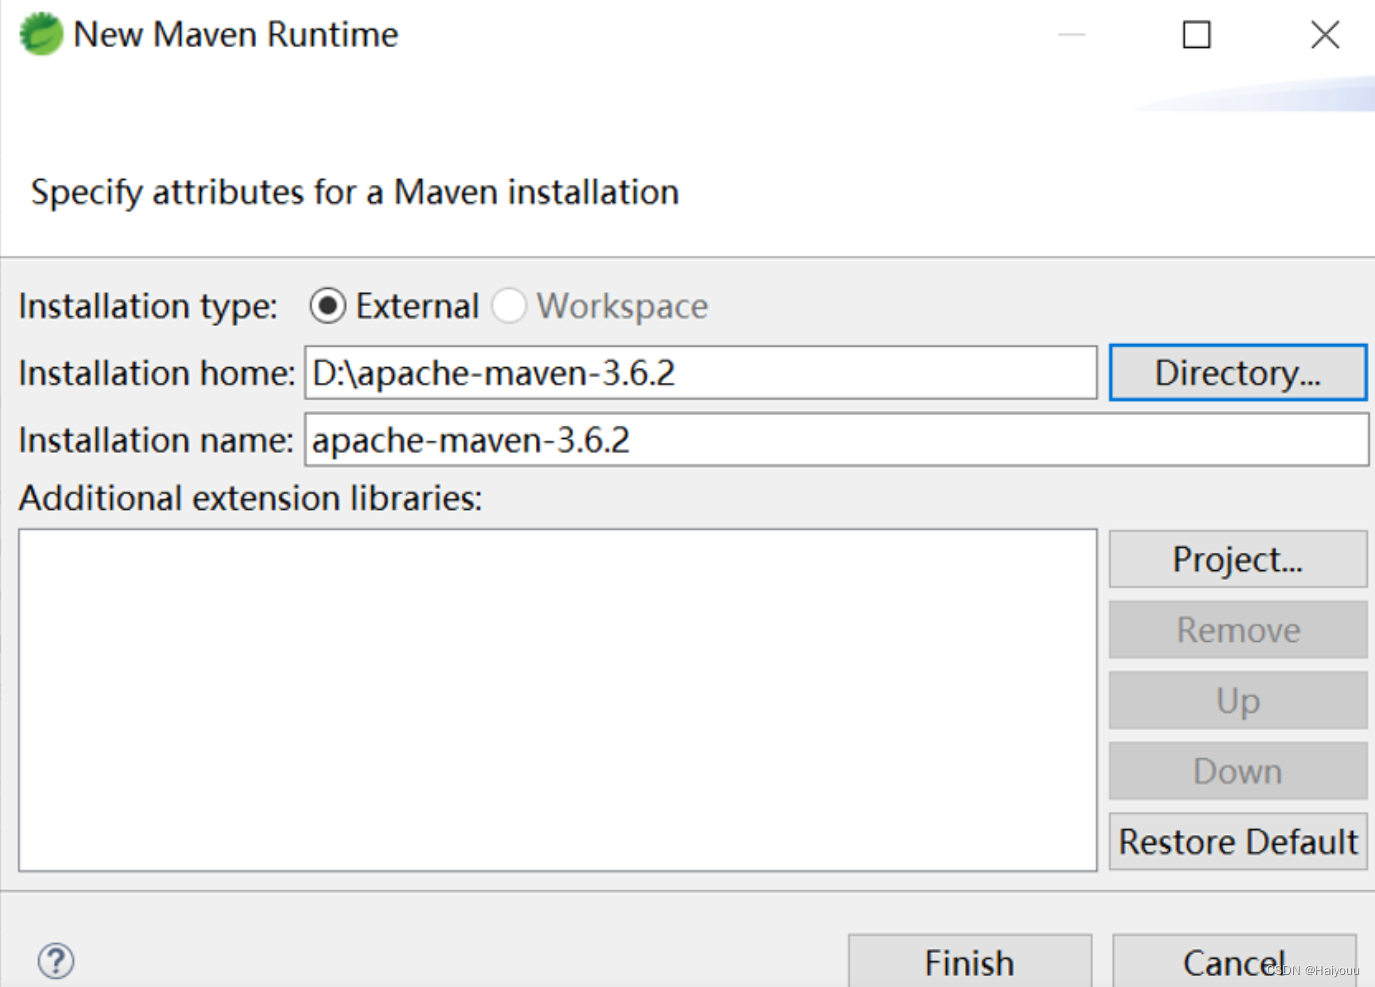Maximize the New Maven Runtime window
The height and width of the screenshot is (987, 1375).
1196,34
